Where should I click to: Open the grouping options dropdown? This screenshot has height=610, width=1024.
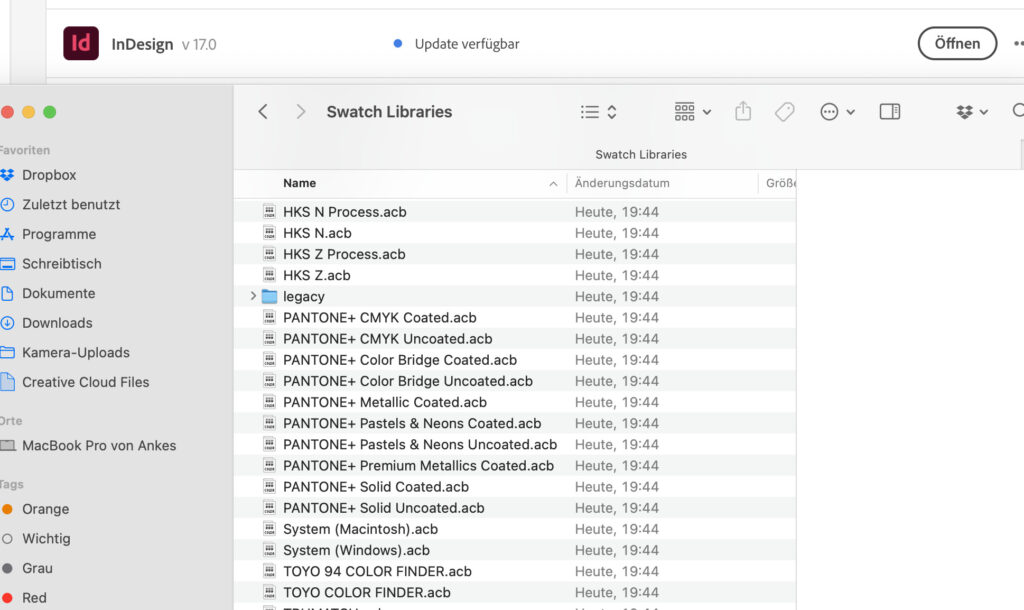point(692,112)
